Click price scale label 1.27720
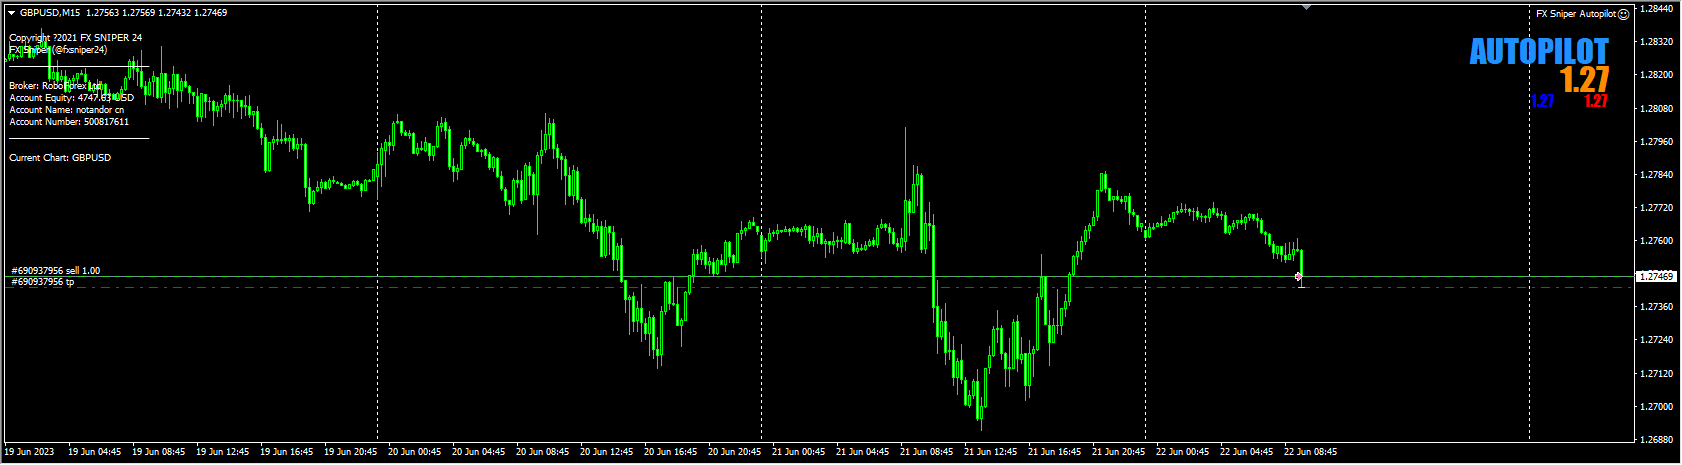Viewport: 1682px width, 465px height. tap(1658, 208)
